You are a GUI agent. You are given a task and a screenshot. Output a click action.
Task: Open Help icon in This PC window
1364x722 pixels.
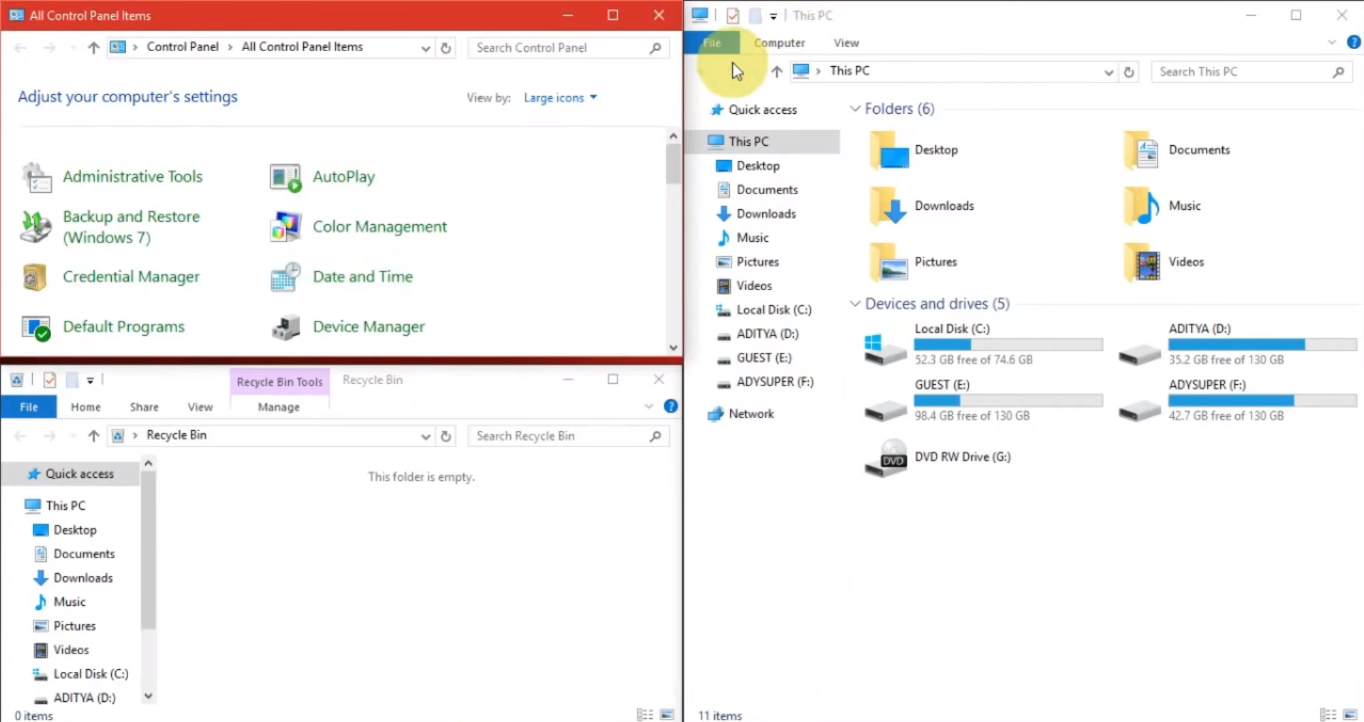[1354, 43]
